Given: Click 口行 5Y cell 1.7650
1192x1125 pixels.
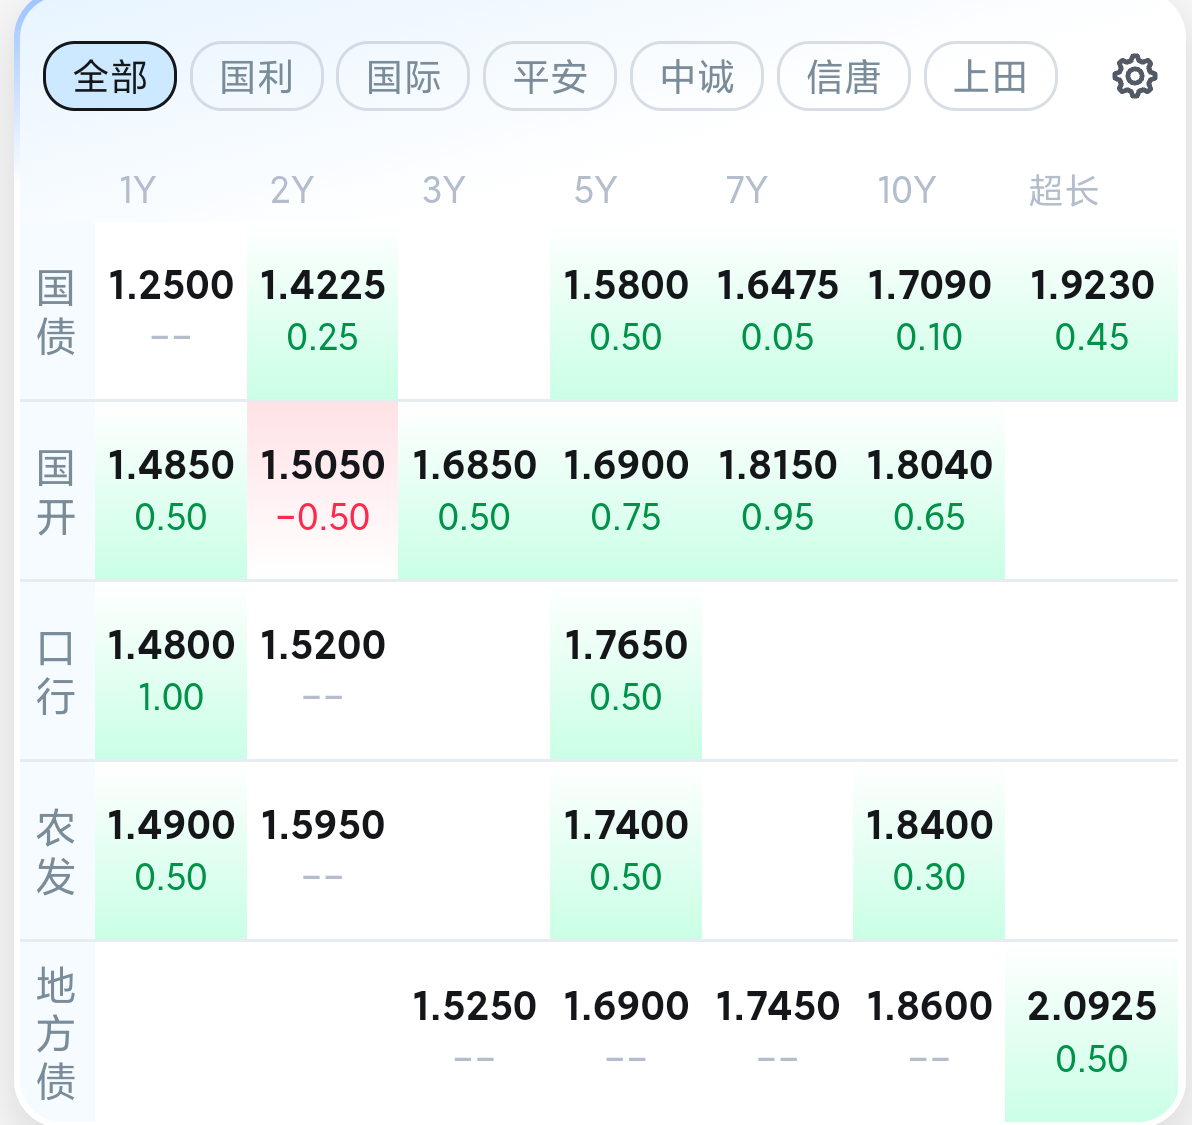Looking at the screenshot, I should click(626, 670).
